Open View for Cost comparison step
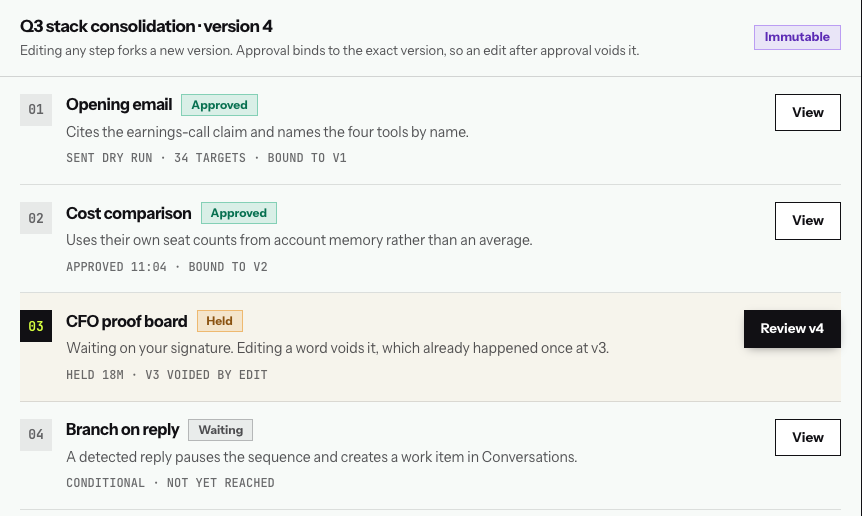Viewport: 862px width, 516px height. (x=808, y=220)
